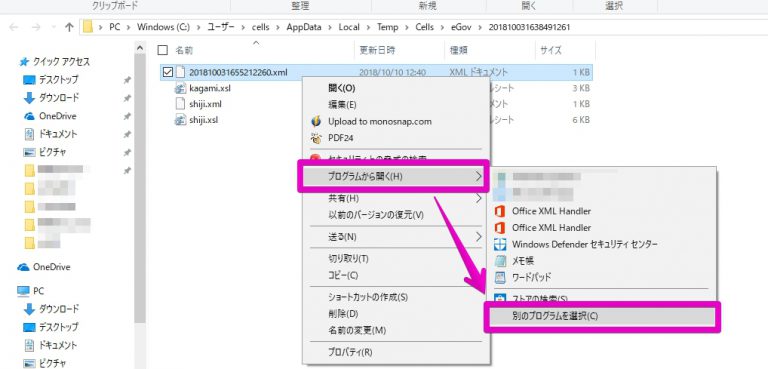Expand the 共有(H) submenu arrow

click(x=479, y=198)
